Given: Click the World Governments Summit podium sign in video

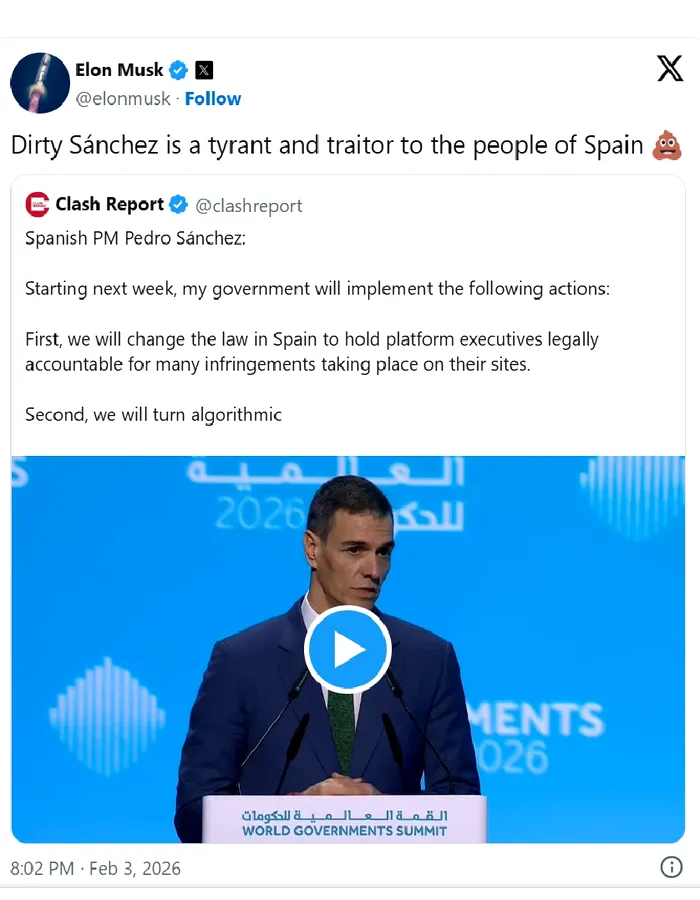Looking at the screenshot, I should click(344, 823).
